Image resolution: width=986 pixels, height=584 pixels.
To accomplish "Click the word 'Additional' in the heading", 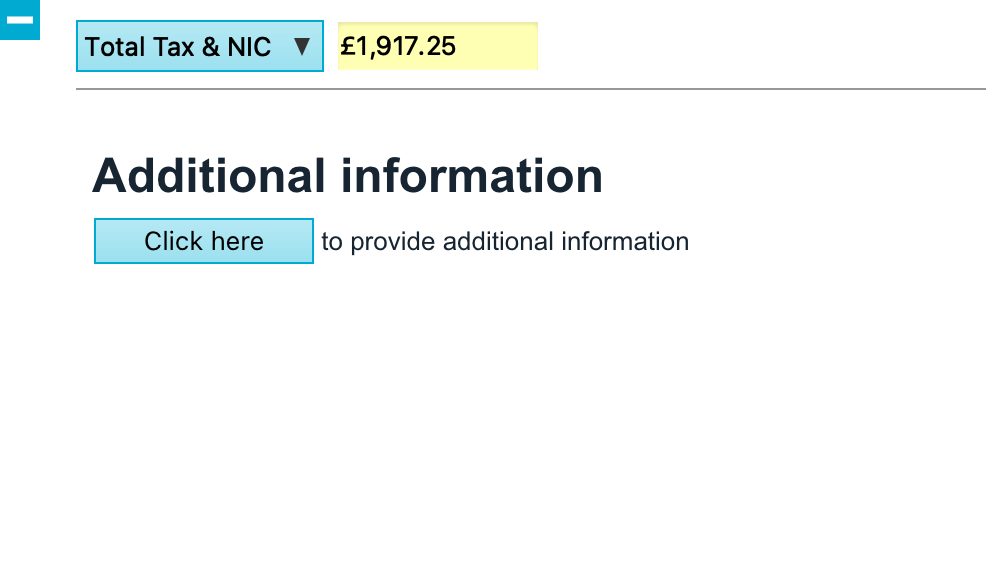I will coord(209,176).
